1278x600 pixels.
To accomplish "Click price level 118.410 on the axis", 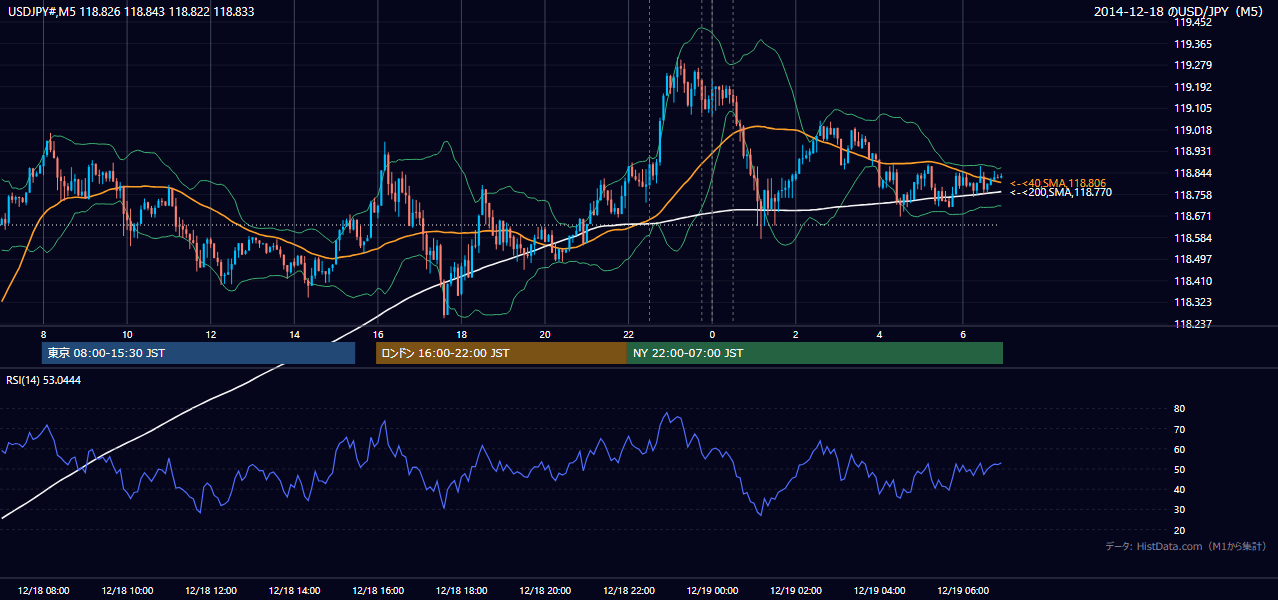I will tap(1193, 281).
